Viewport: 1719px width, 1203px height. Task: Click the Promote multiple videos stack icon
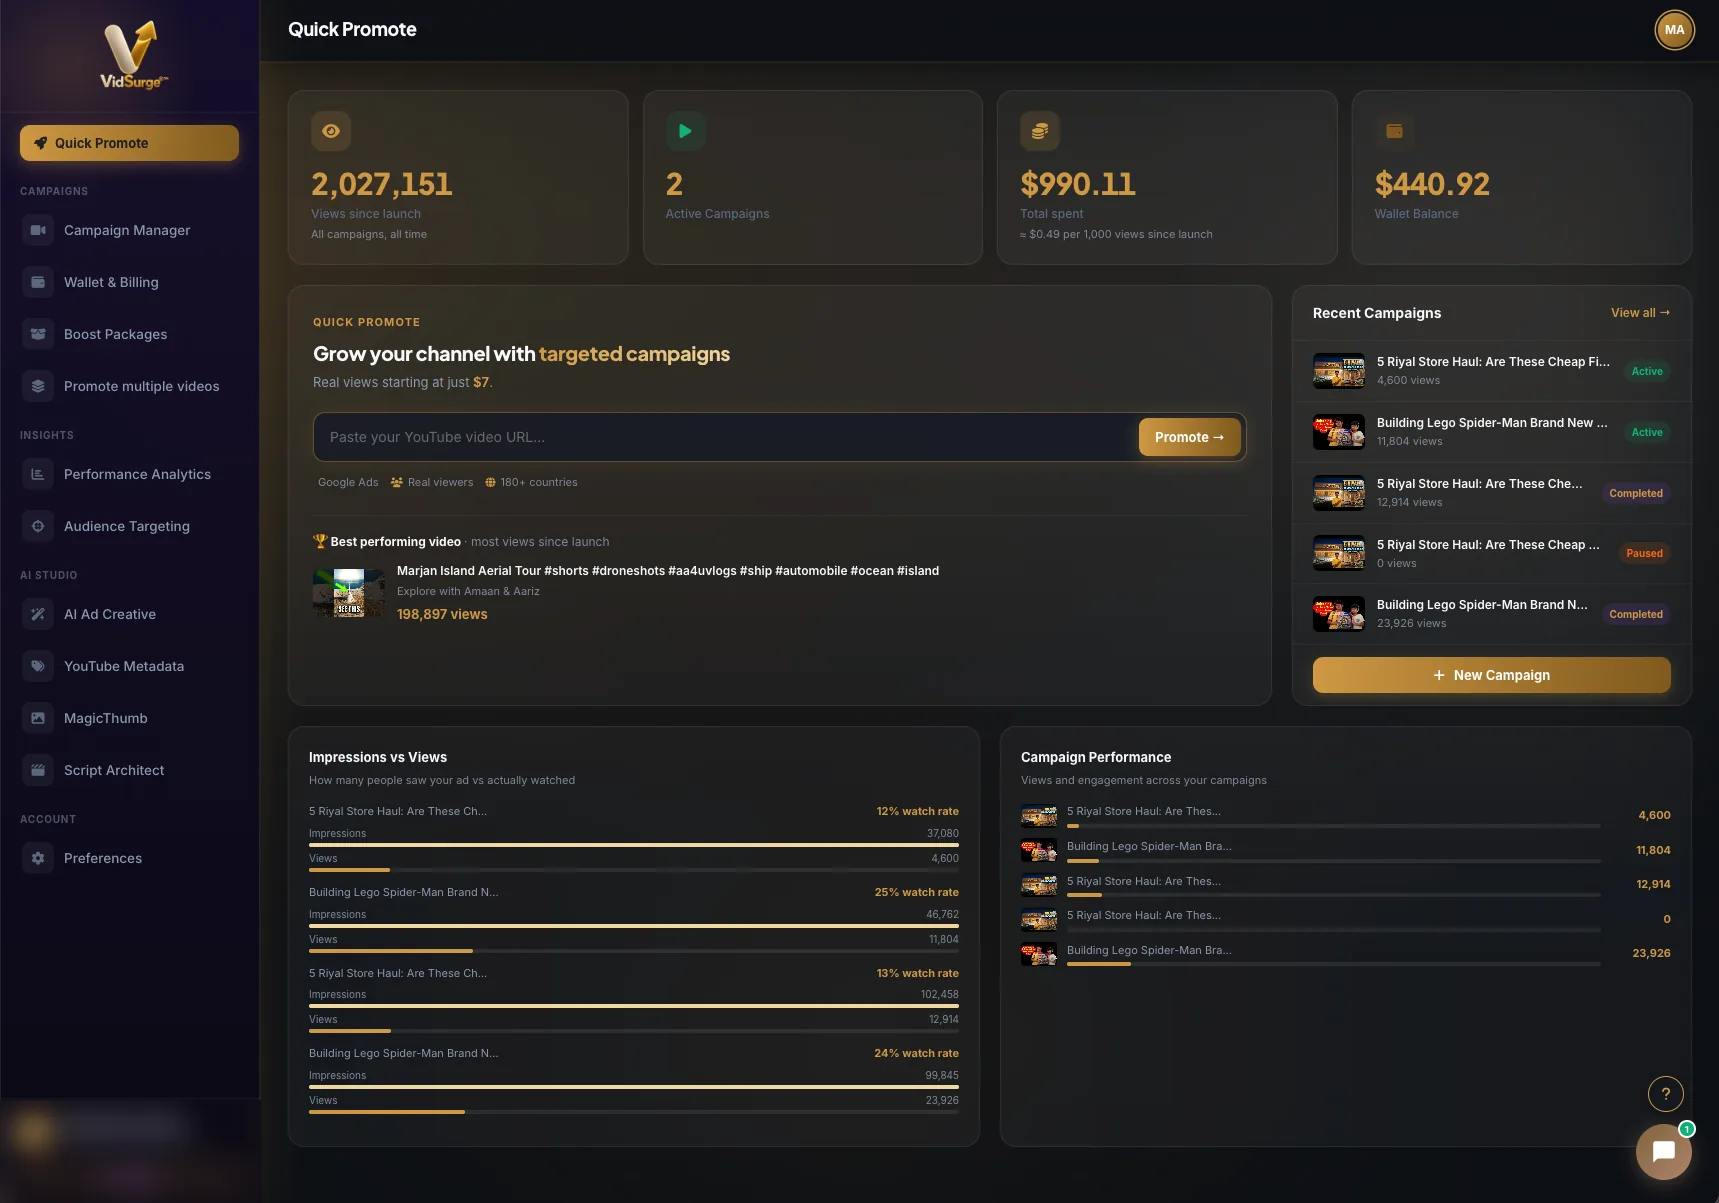[x=38, y=386]
